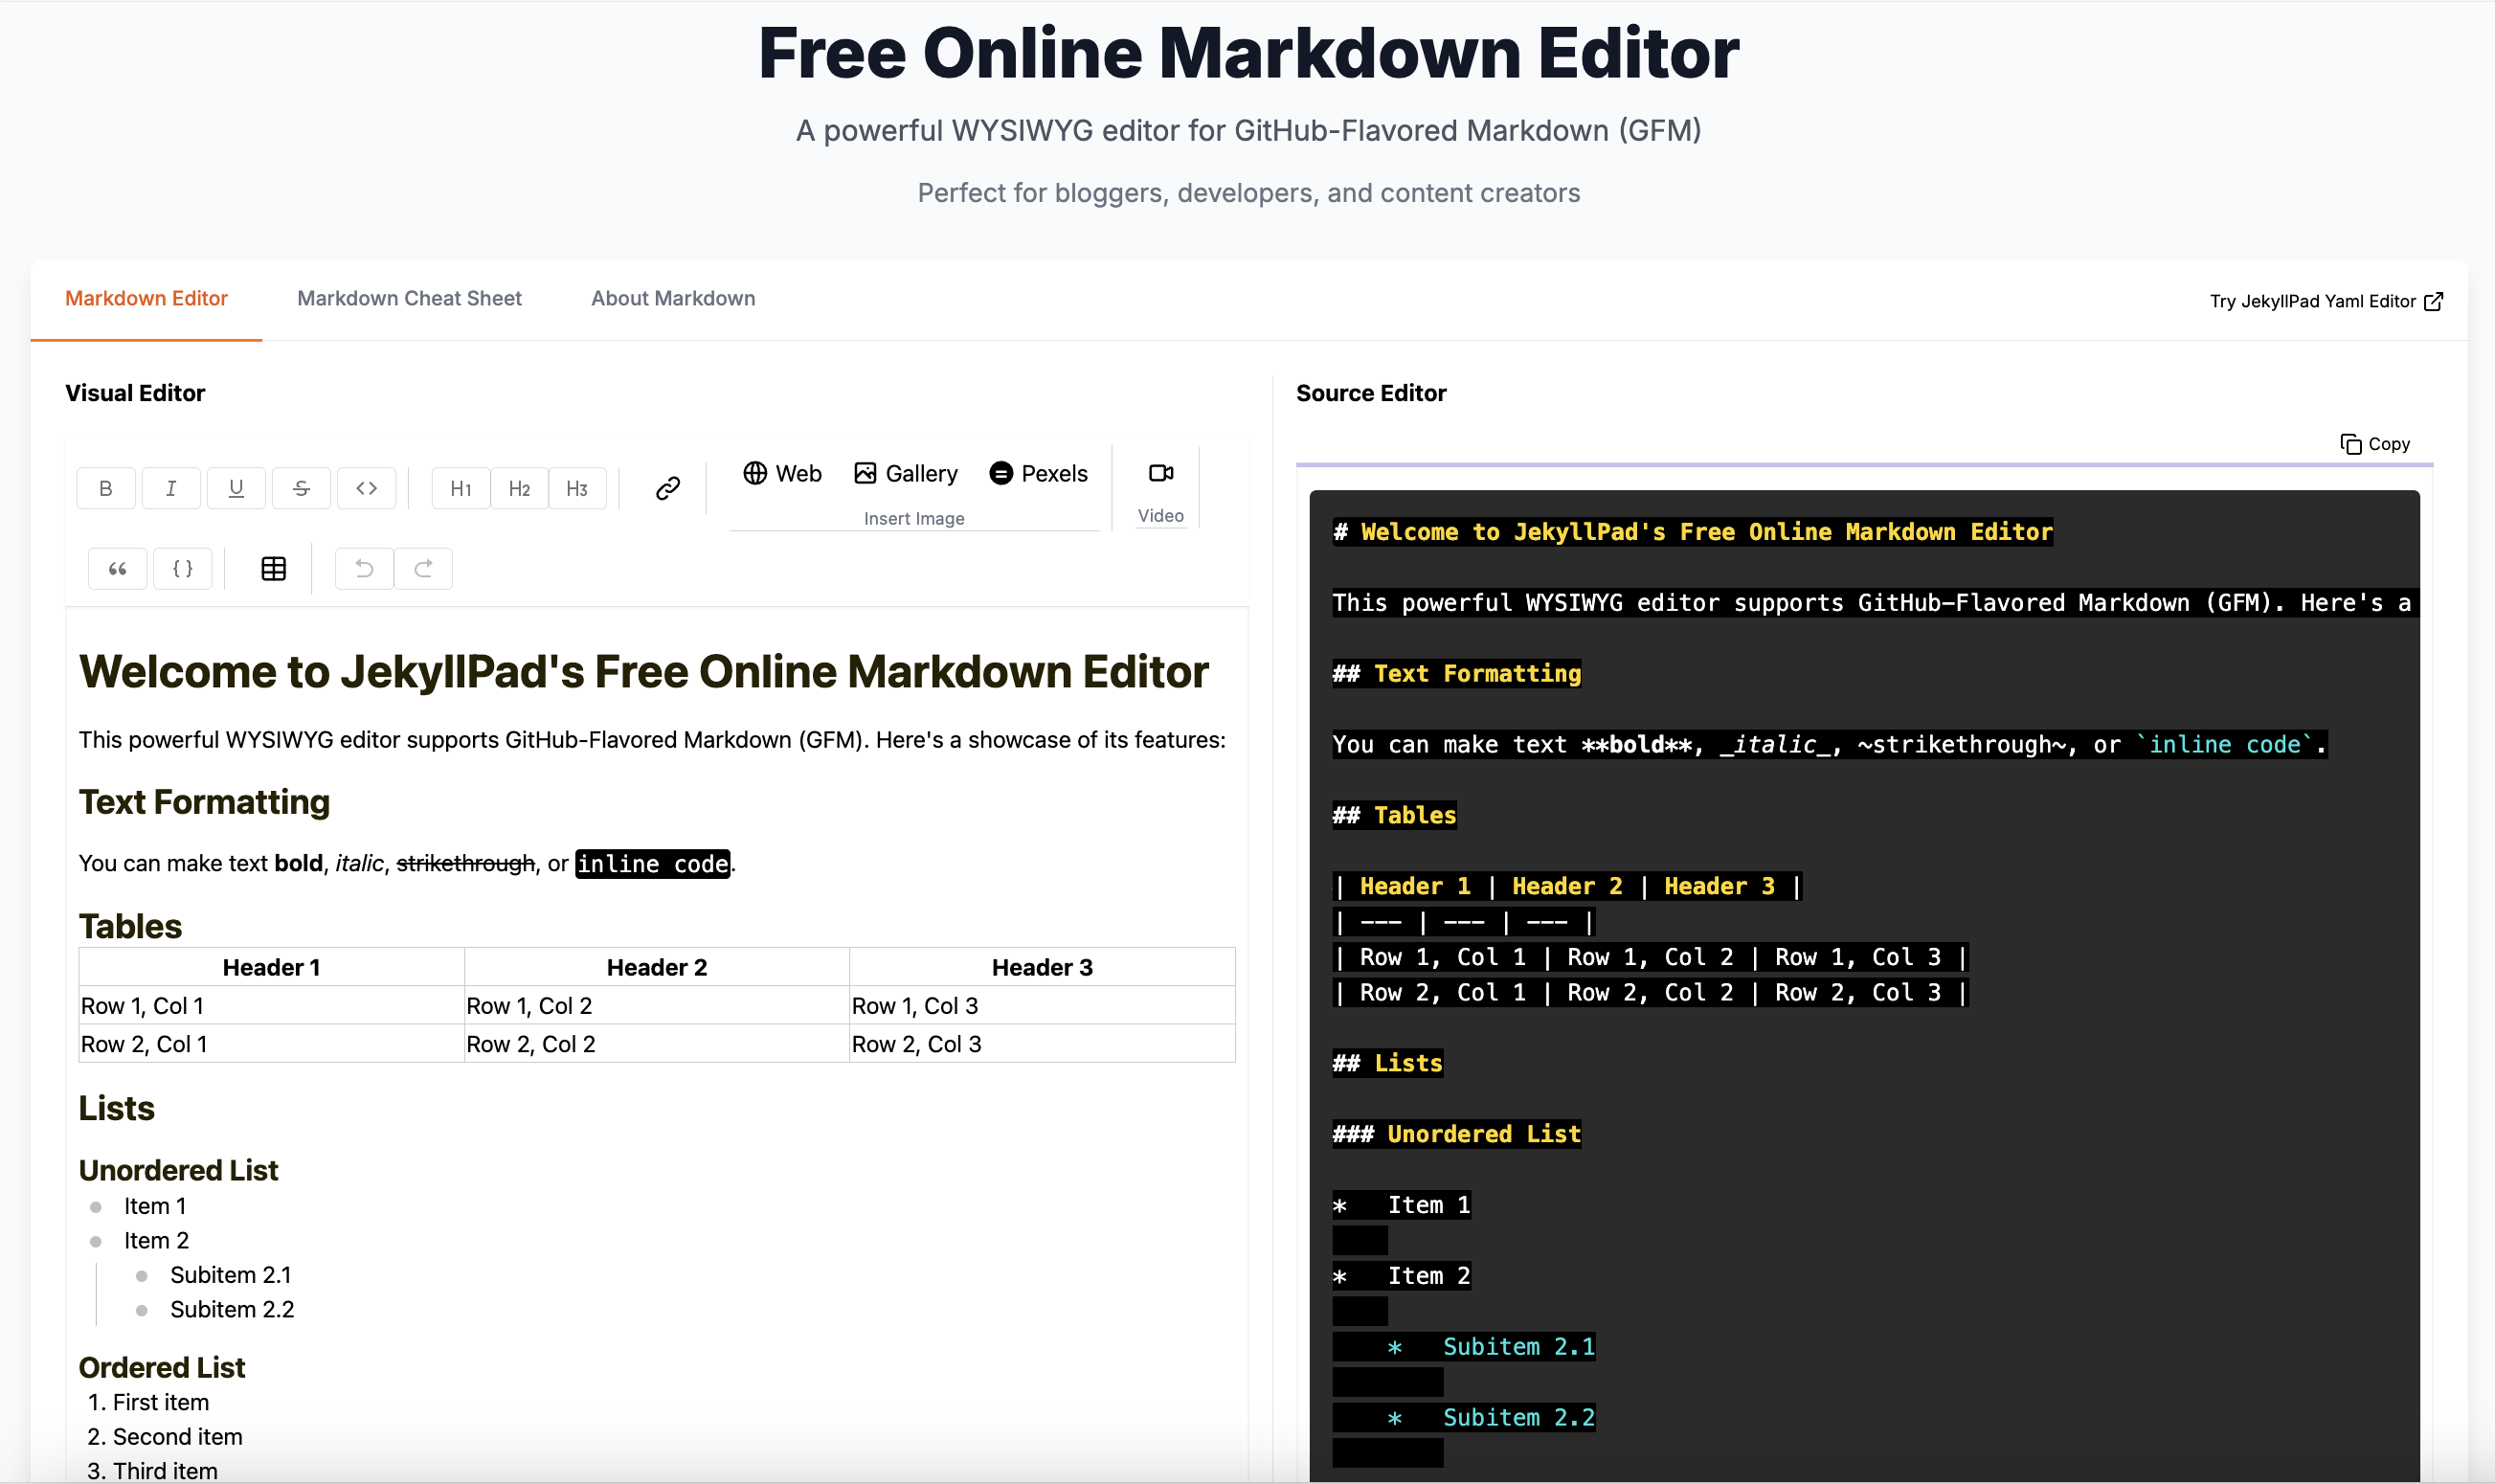Toggle bold formatting button
The height and width of the screenshot is (1484, 2495).
106,488
